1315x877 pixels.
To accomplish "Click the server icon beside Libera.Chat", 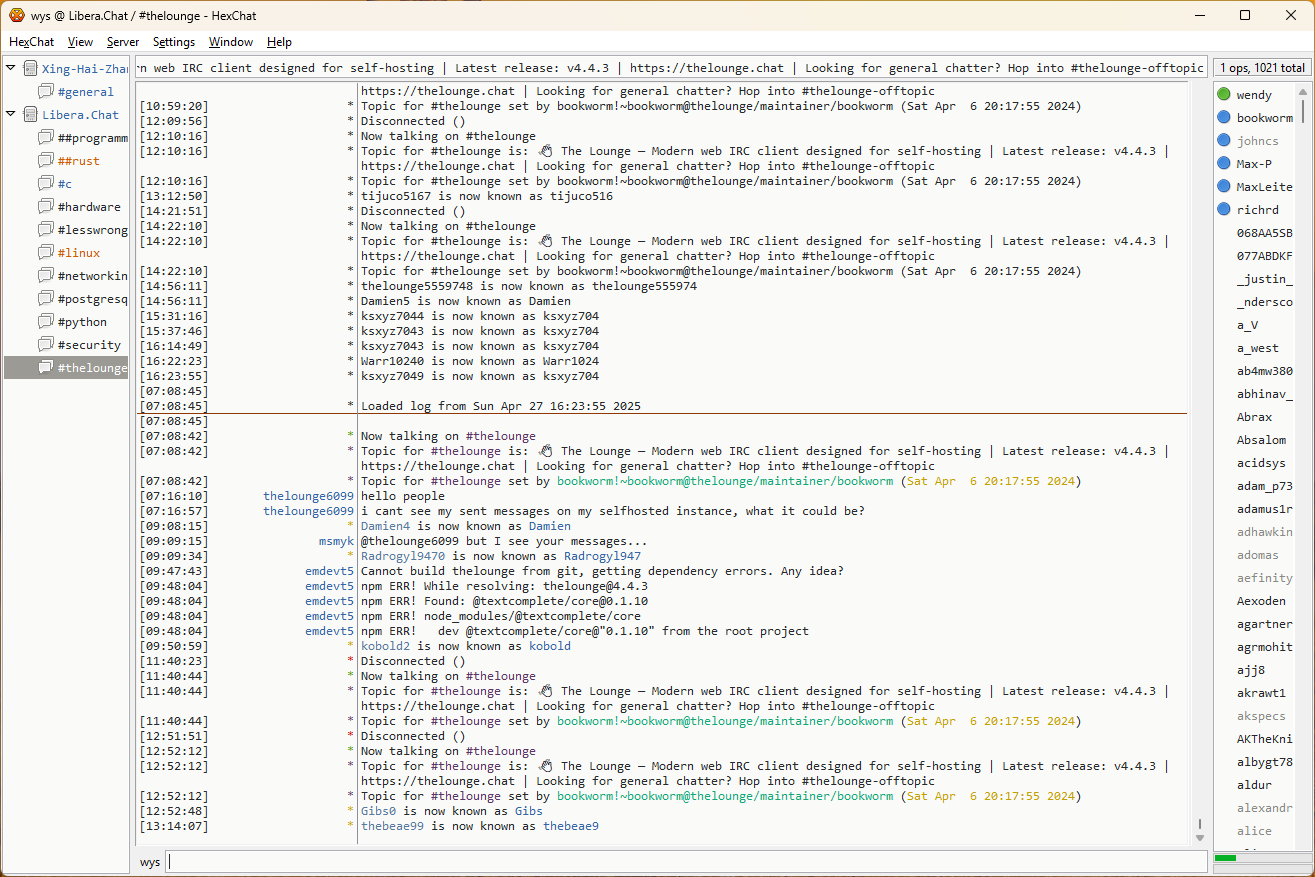I will pos(30,115).
